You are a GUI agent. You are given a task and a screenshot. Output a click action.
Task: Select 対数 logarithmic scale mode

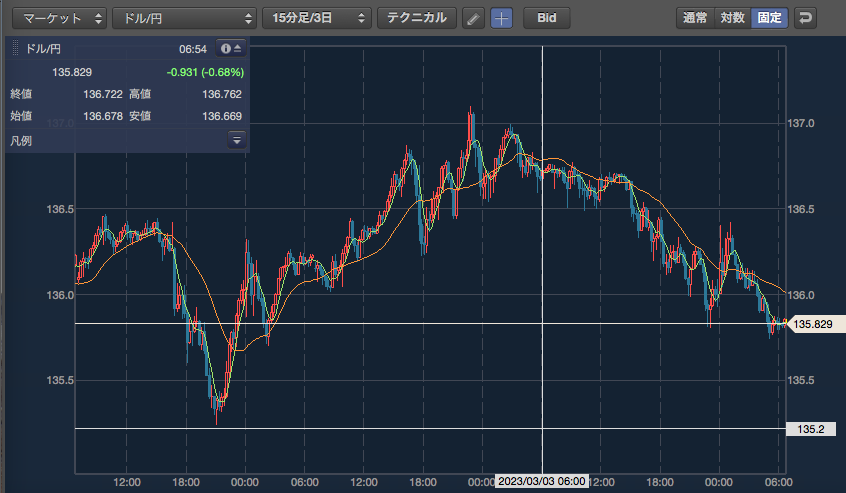coord(732,18)
